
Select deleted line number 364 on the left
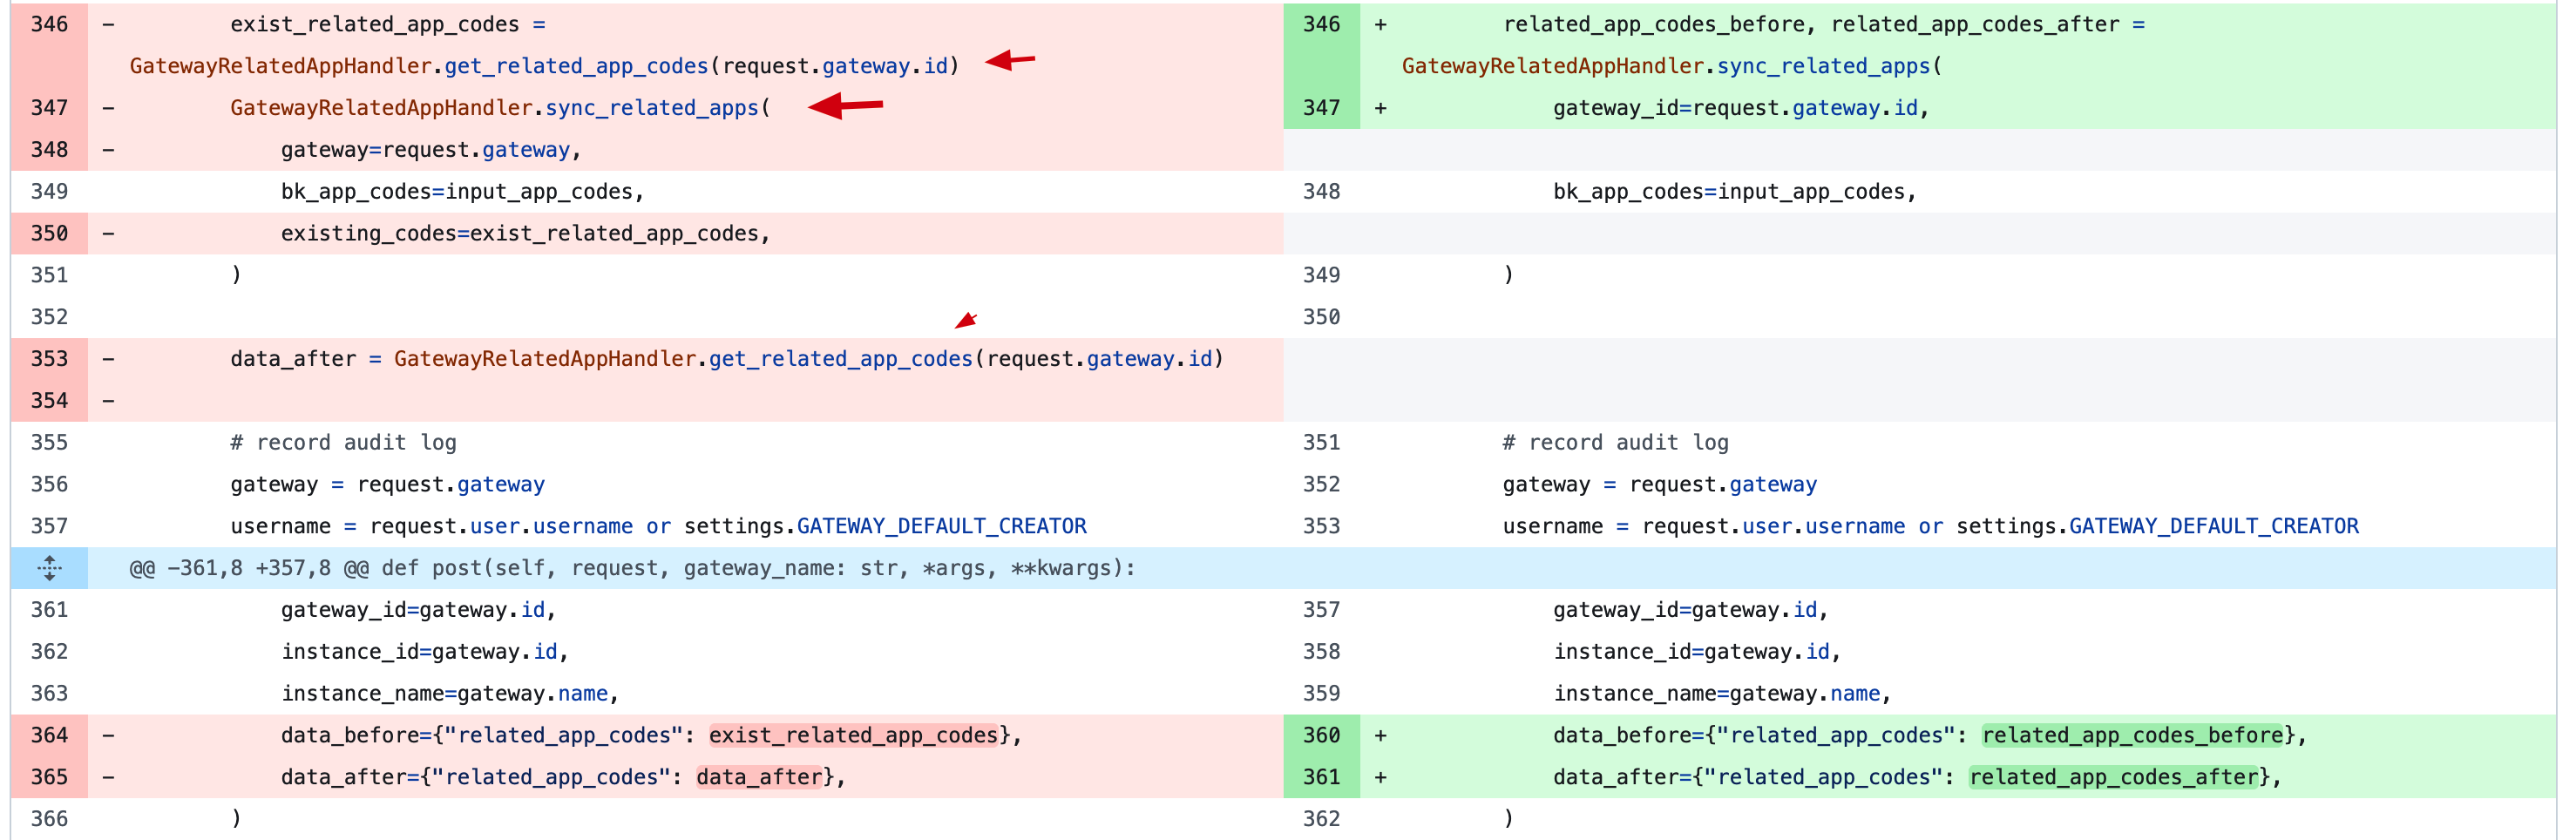coord(49,735)
